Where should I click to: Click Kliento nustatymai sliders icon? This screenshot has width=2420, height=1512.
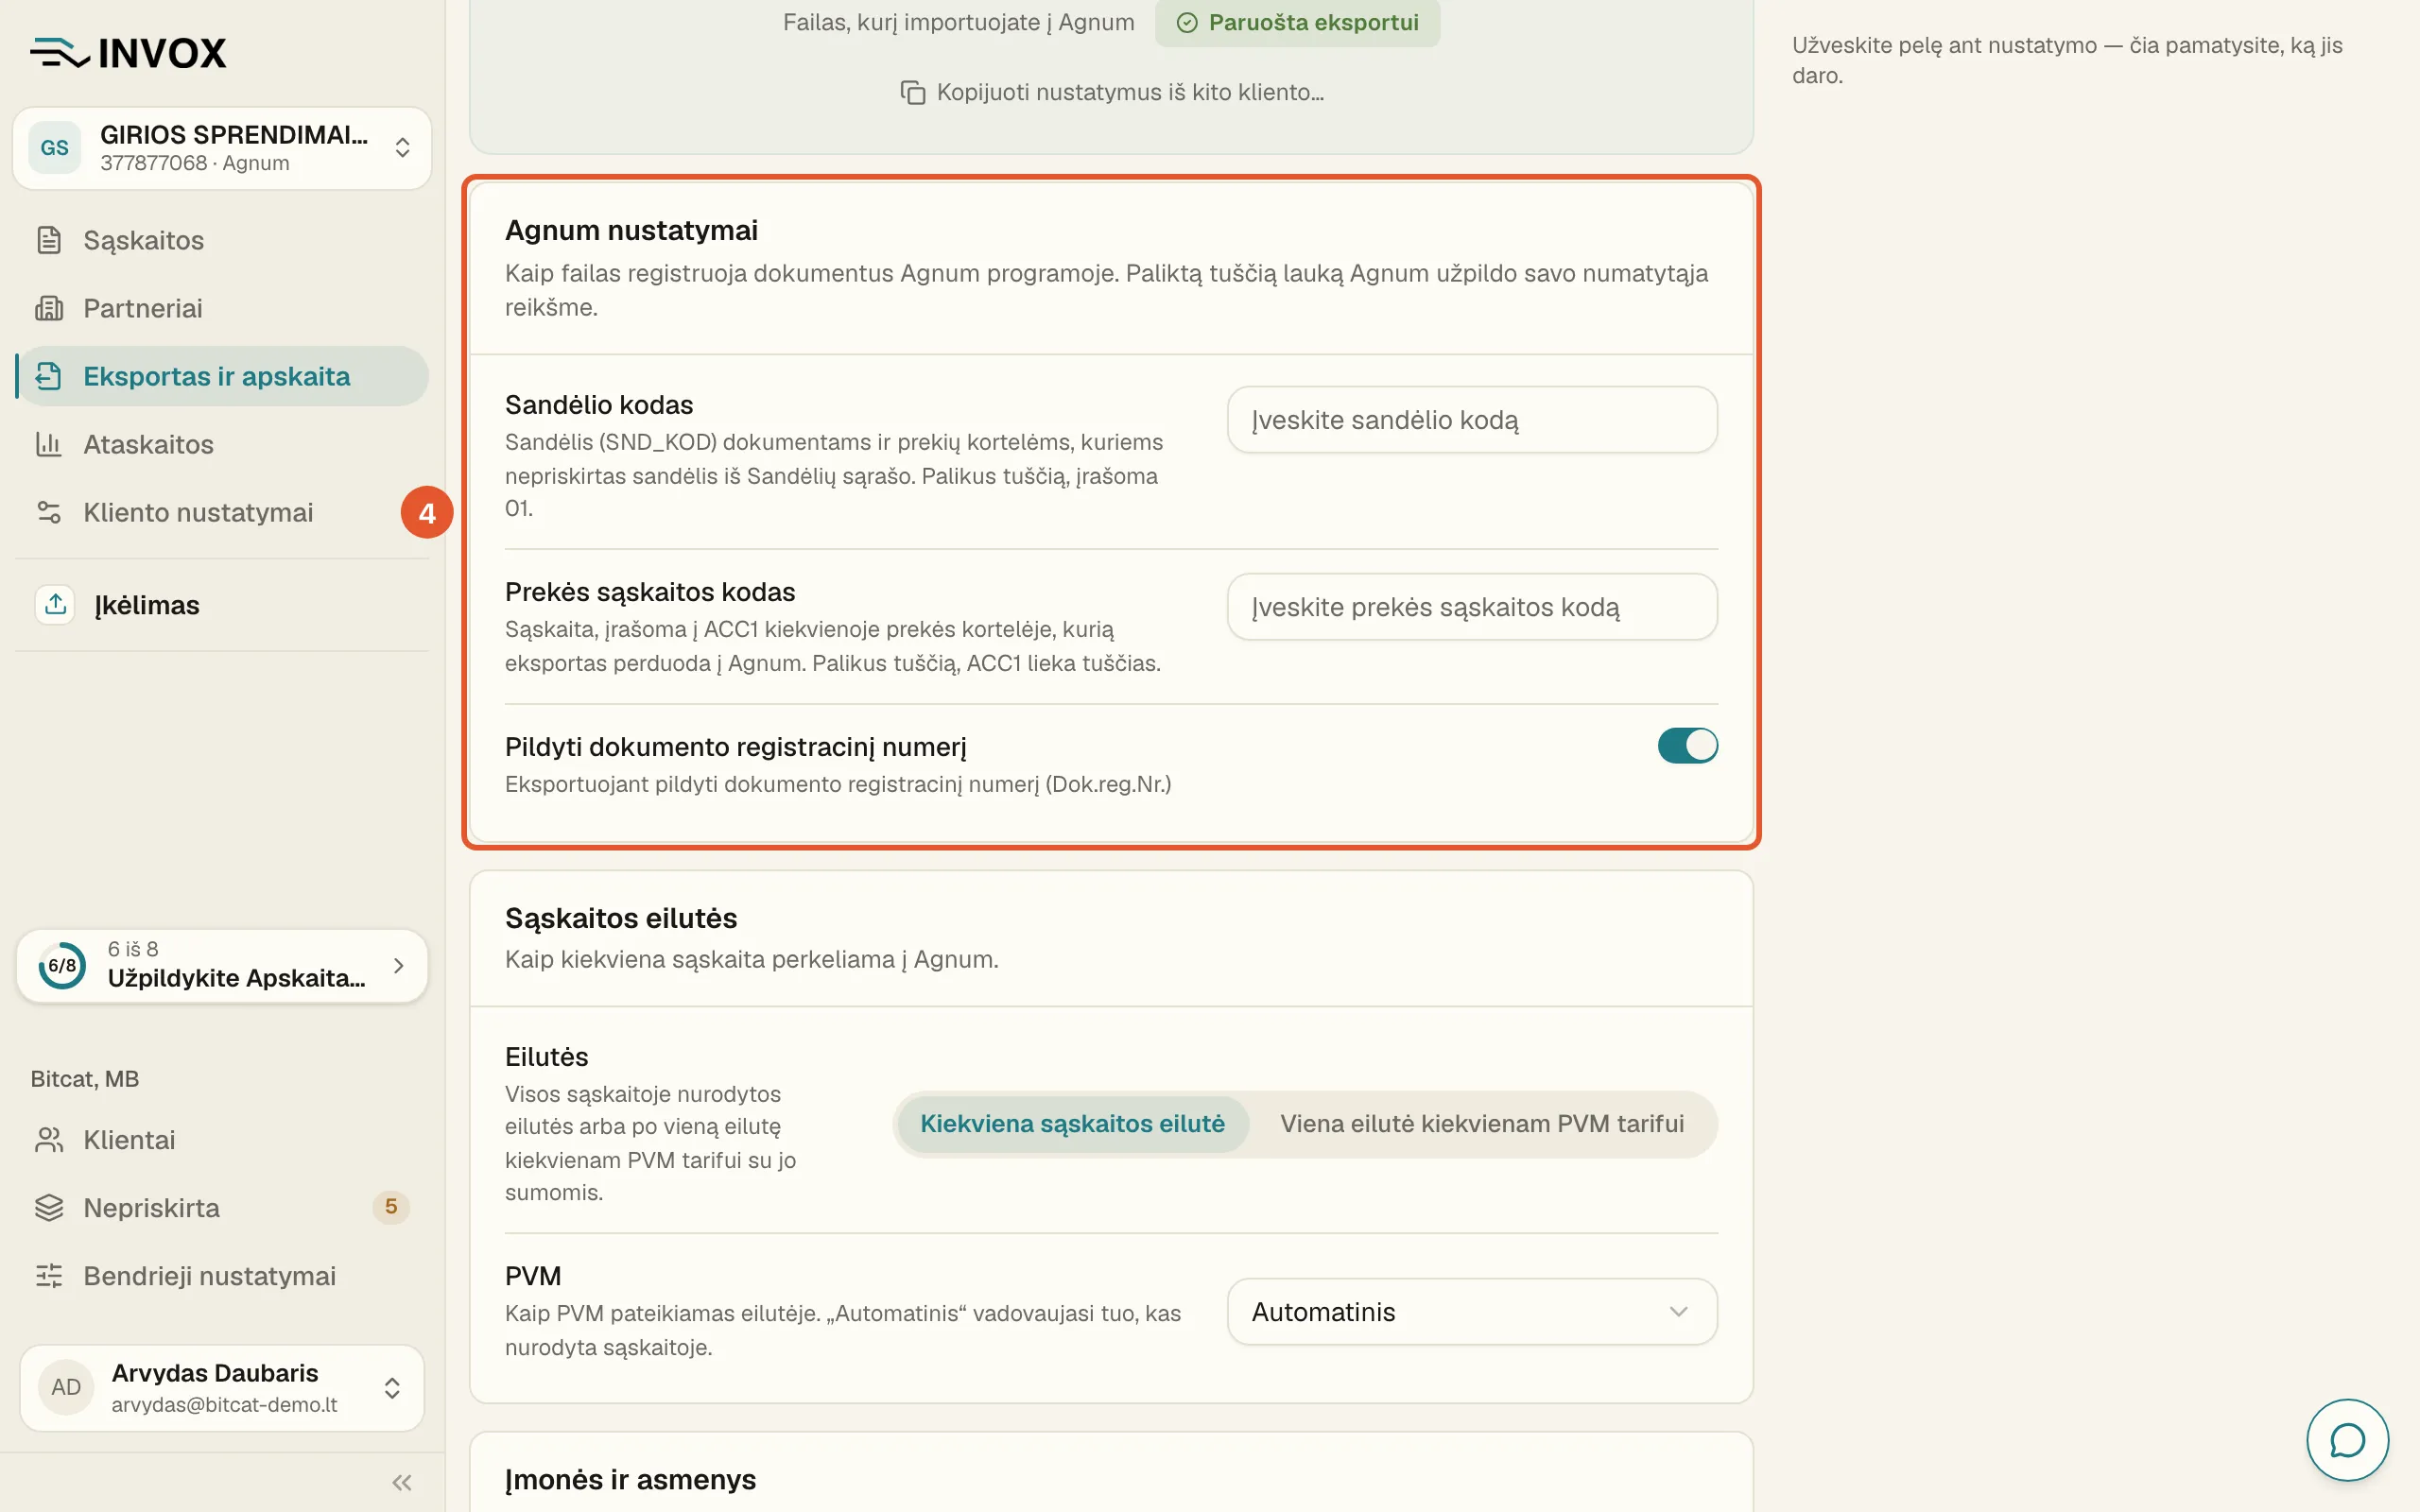point(49,512)
